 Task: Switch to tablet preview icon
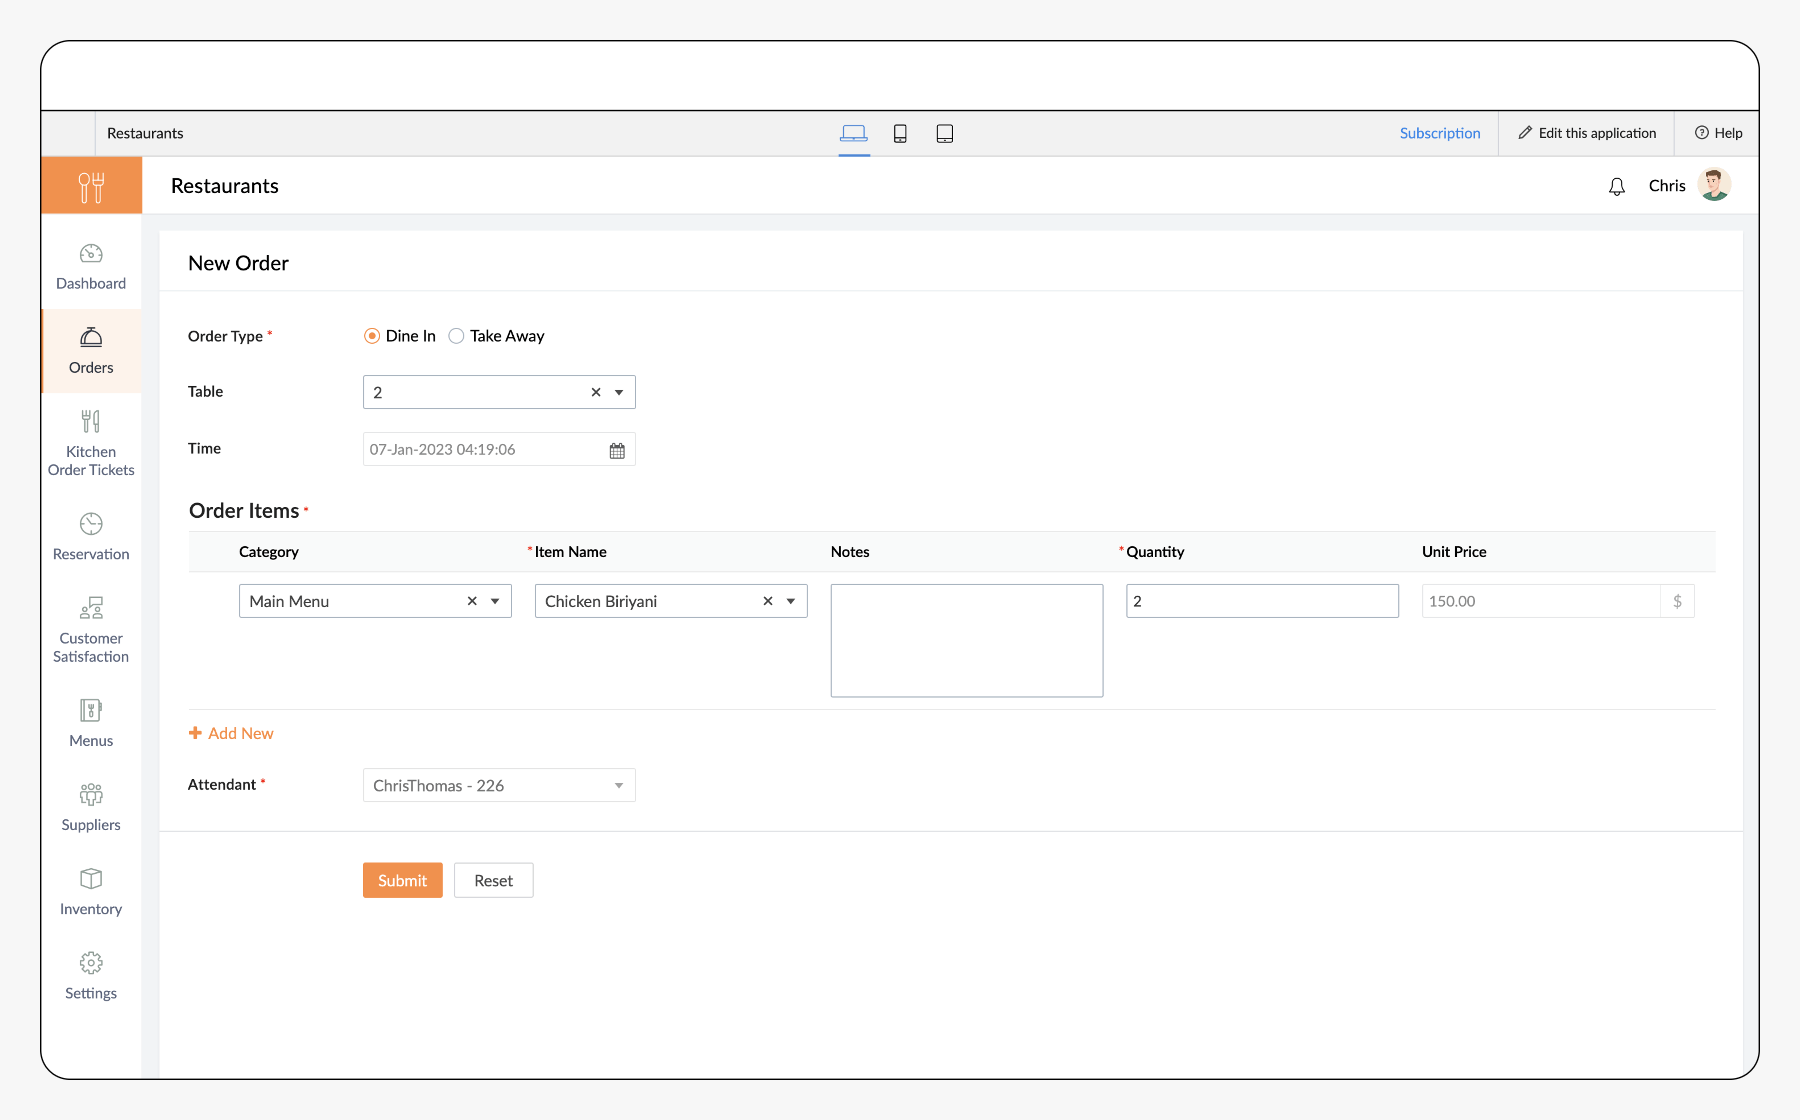[944, 134]
